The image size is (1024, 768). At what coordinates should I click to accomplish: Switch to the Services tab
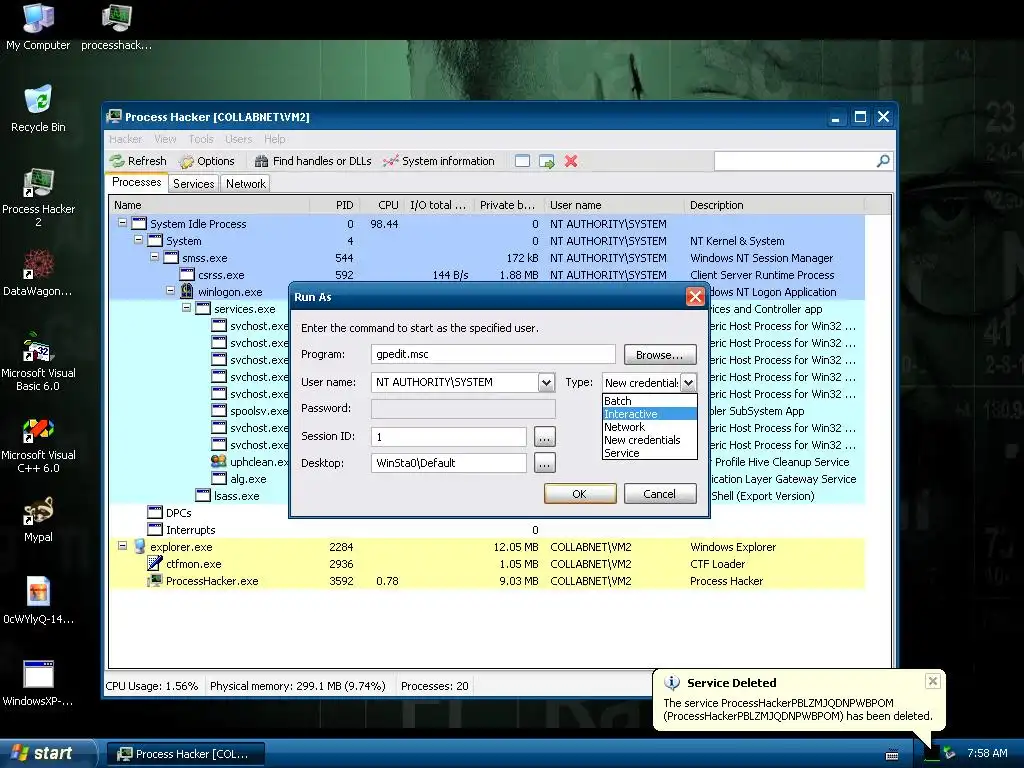[193, 184]
